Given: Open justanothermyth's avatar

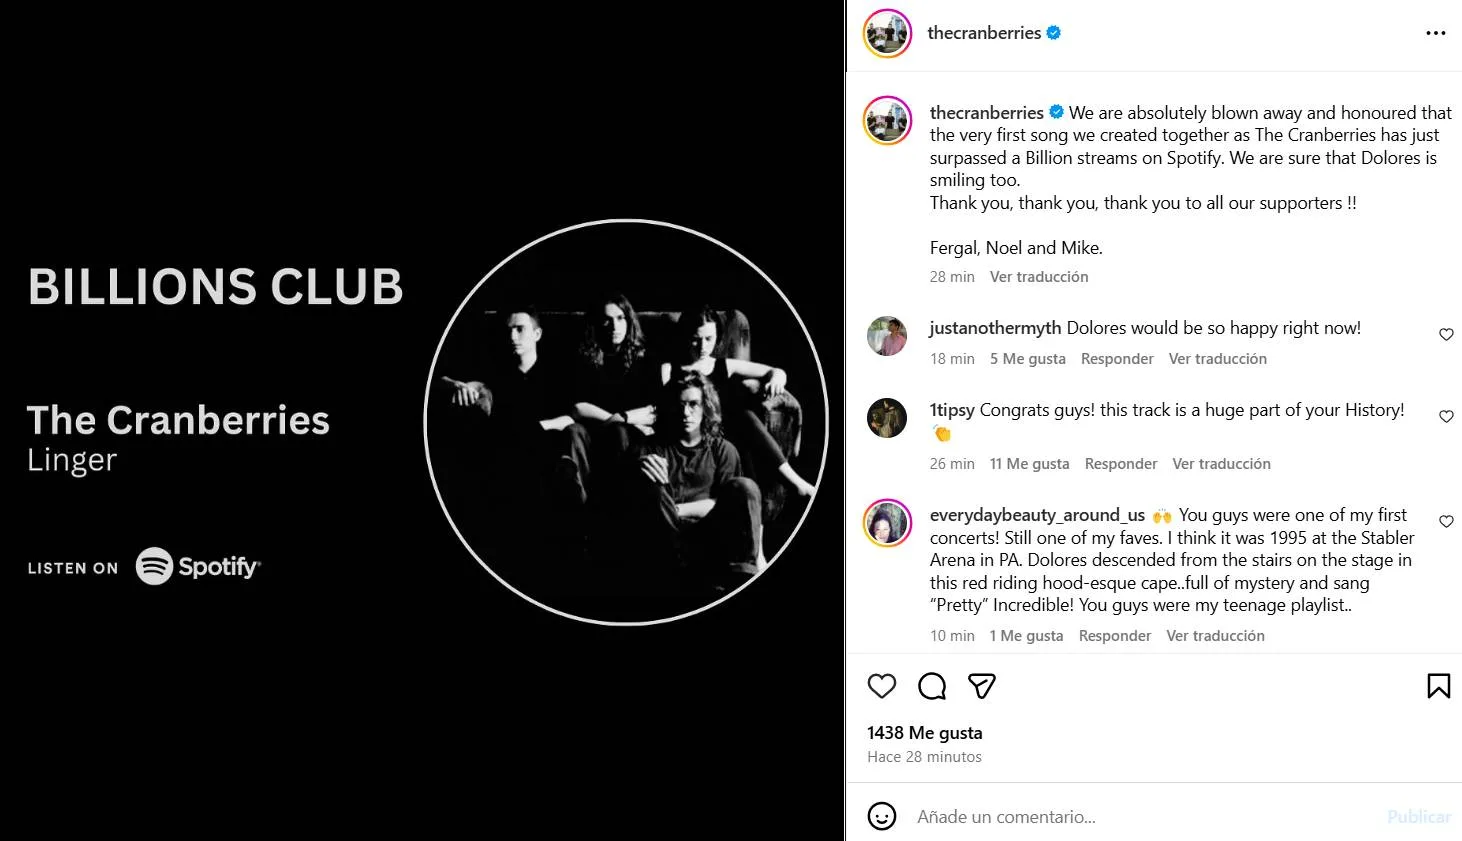Looking at the screenshot, I should (x=887, y=336).
